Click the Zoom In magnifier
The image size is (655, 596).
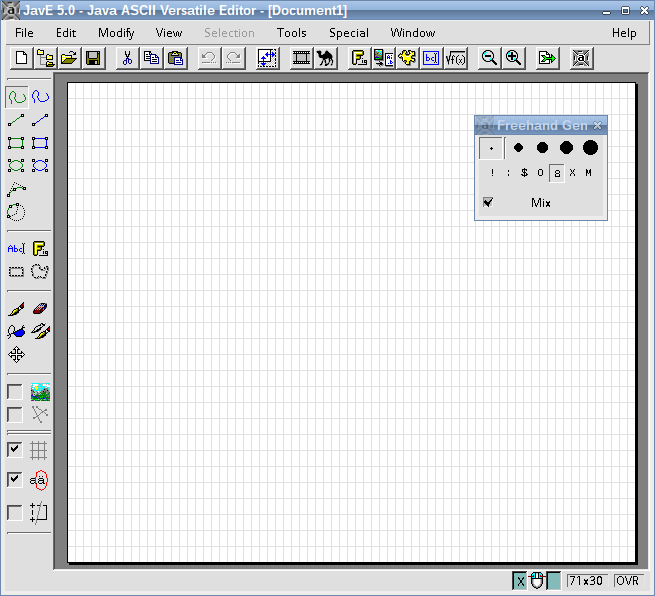click(513, 58)
